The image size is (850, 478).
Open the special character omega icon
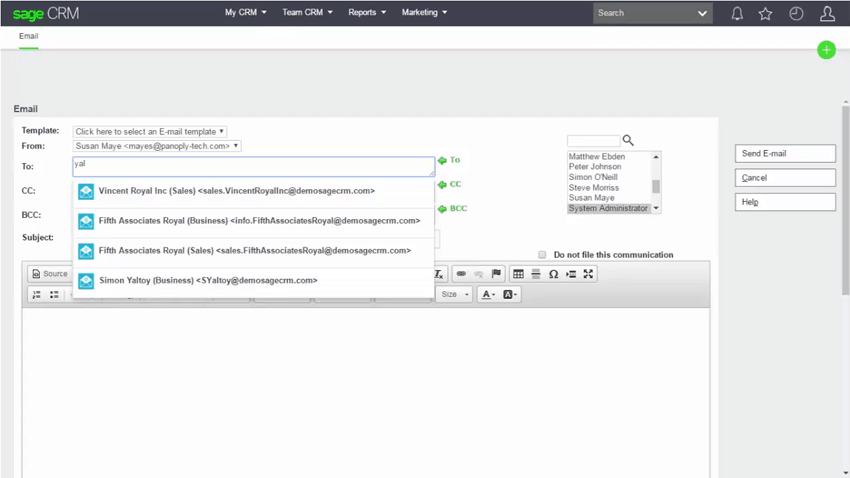point(553,274)
